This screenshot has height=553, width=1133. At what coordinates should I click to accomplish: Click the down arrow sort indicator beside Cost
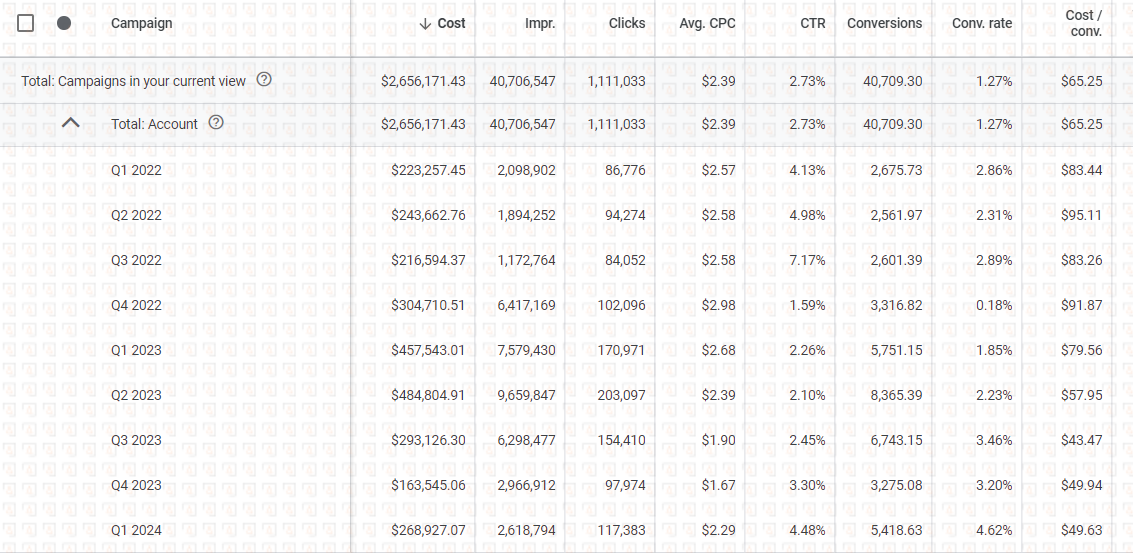(425, 23)
